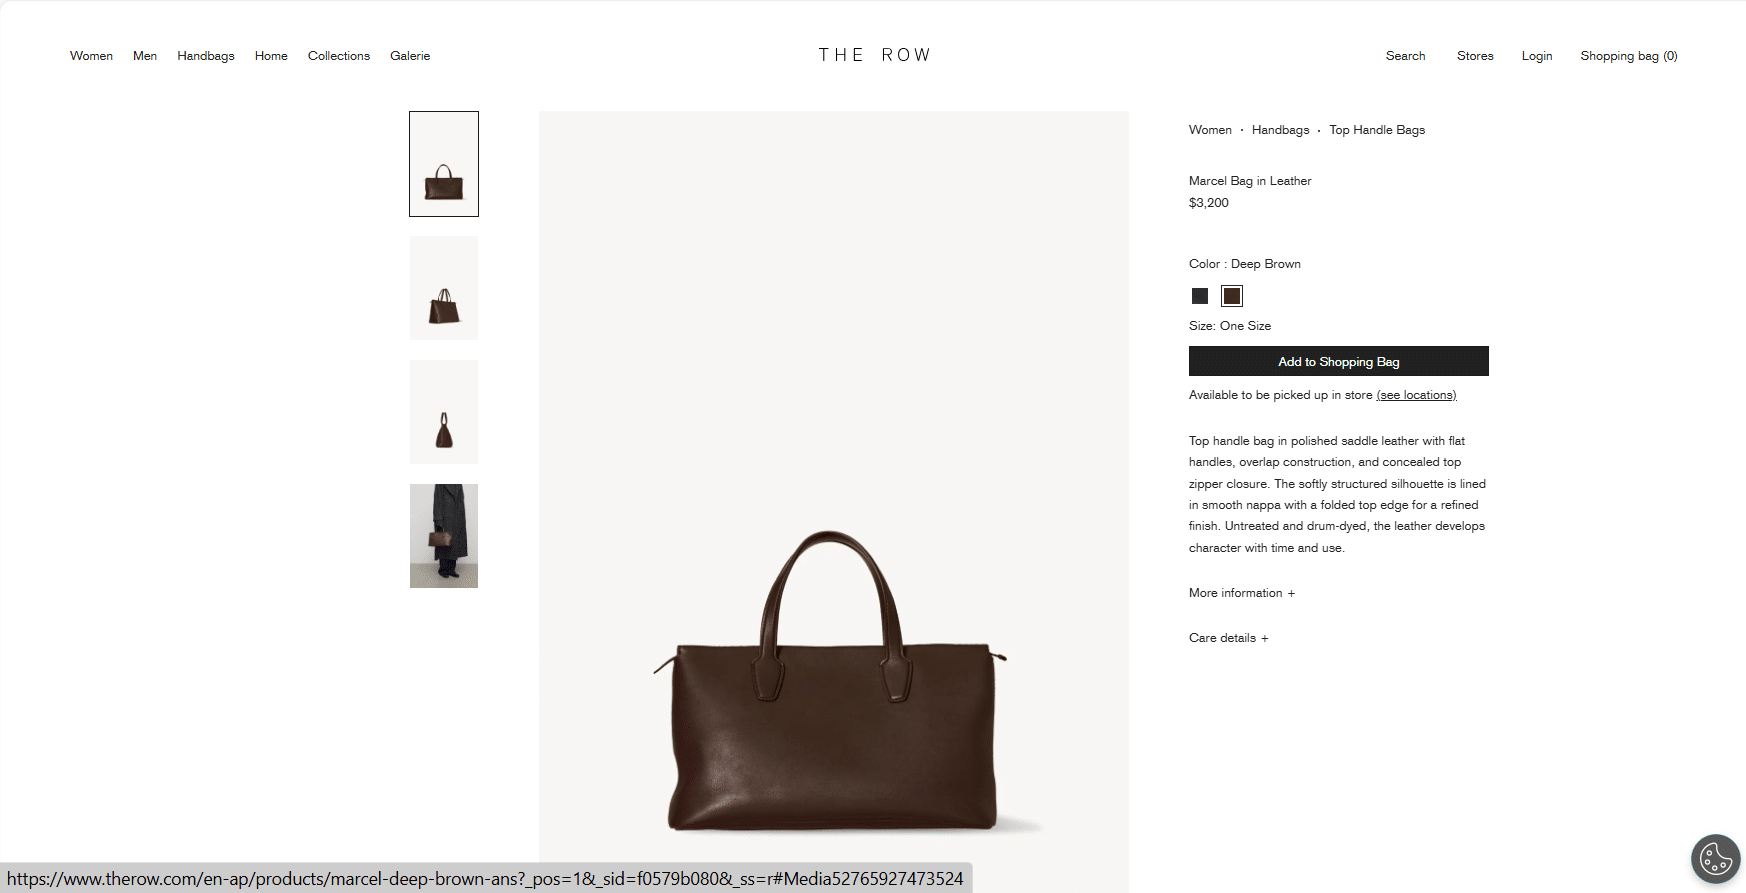The width and height of the screenshot is (1746, 893).
Task: Select the Deep Brown color swatch
Action: [x=1232, y=296]
